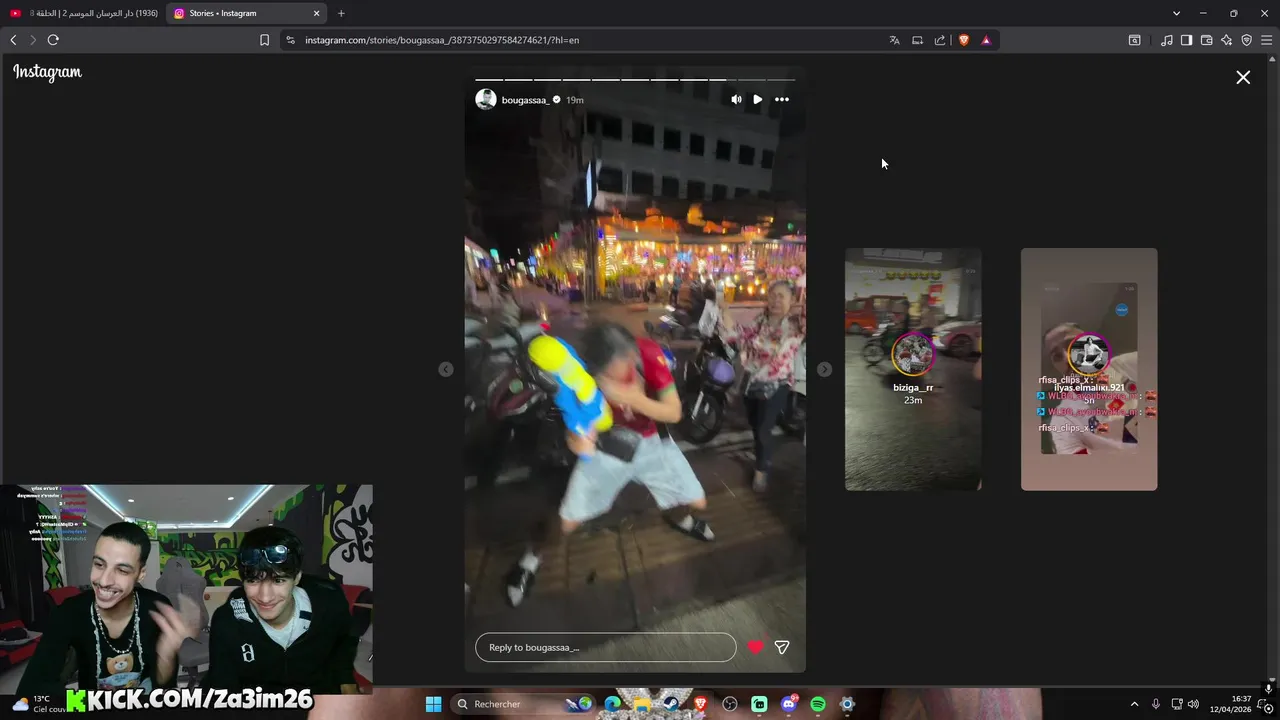Open the Brave playlist music icon
Screen dimensions: 1280x720
1167,40
